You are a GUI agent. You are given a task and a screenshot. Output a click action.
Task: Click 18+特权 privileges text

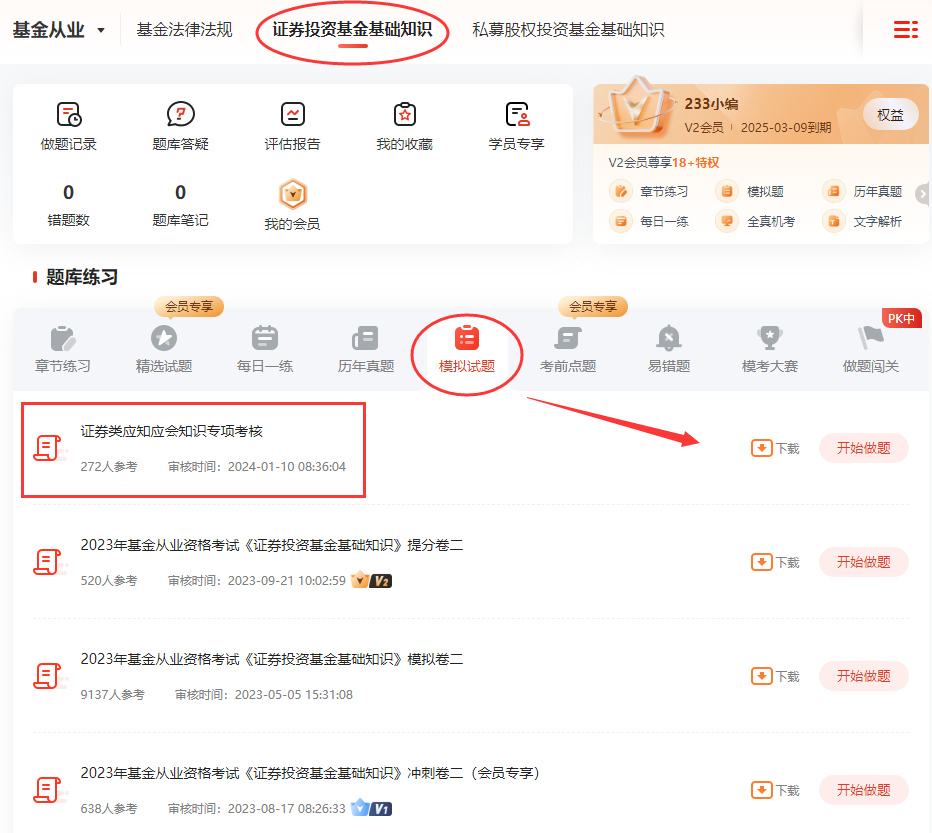(695, 163)
